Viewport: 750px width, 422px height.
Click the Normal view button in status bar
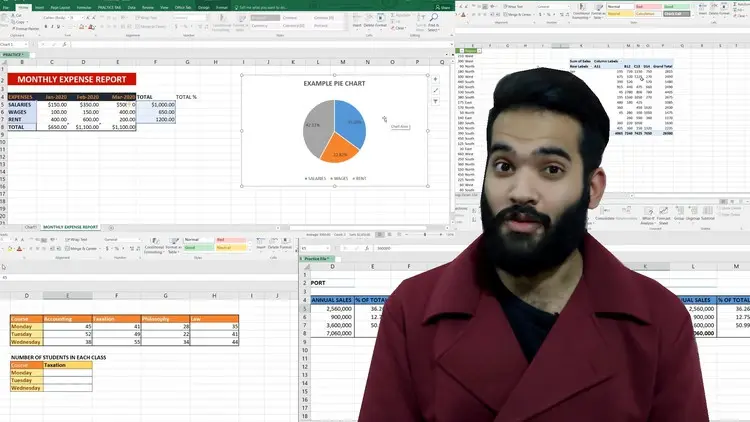click(380, 234)
